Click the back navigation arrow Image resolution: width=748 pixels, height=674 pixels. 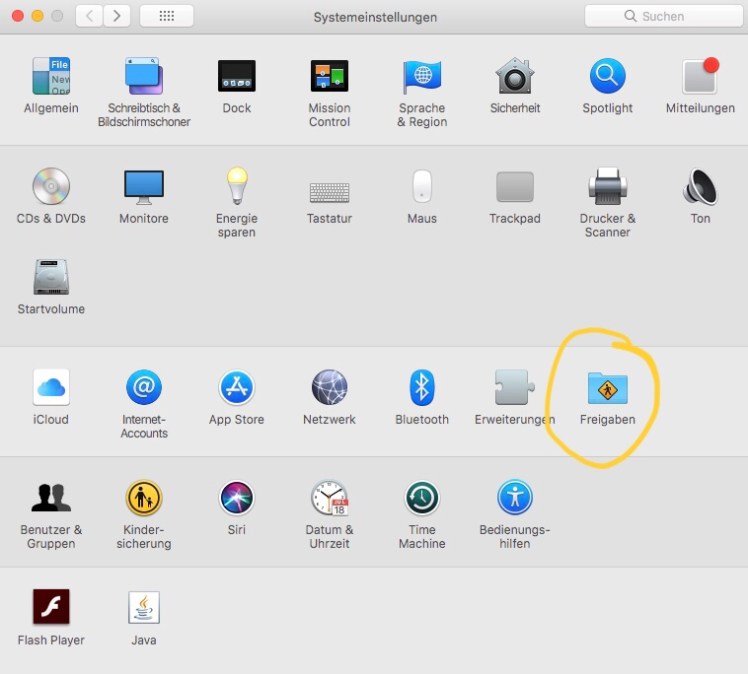(x=90, y=16)
